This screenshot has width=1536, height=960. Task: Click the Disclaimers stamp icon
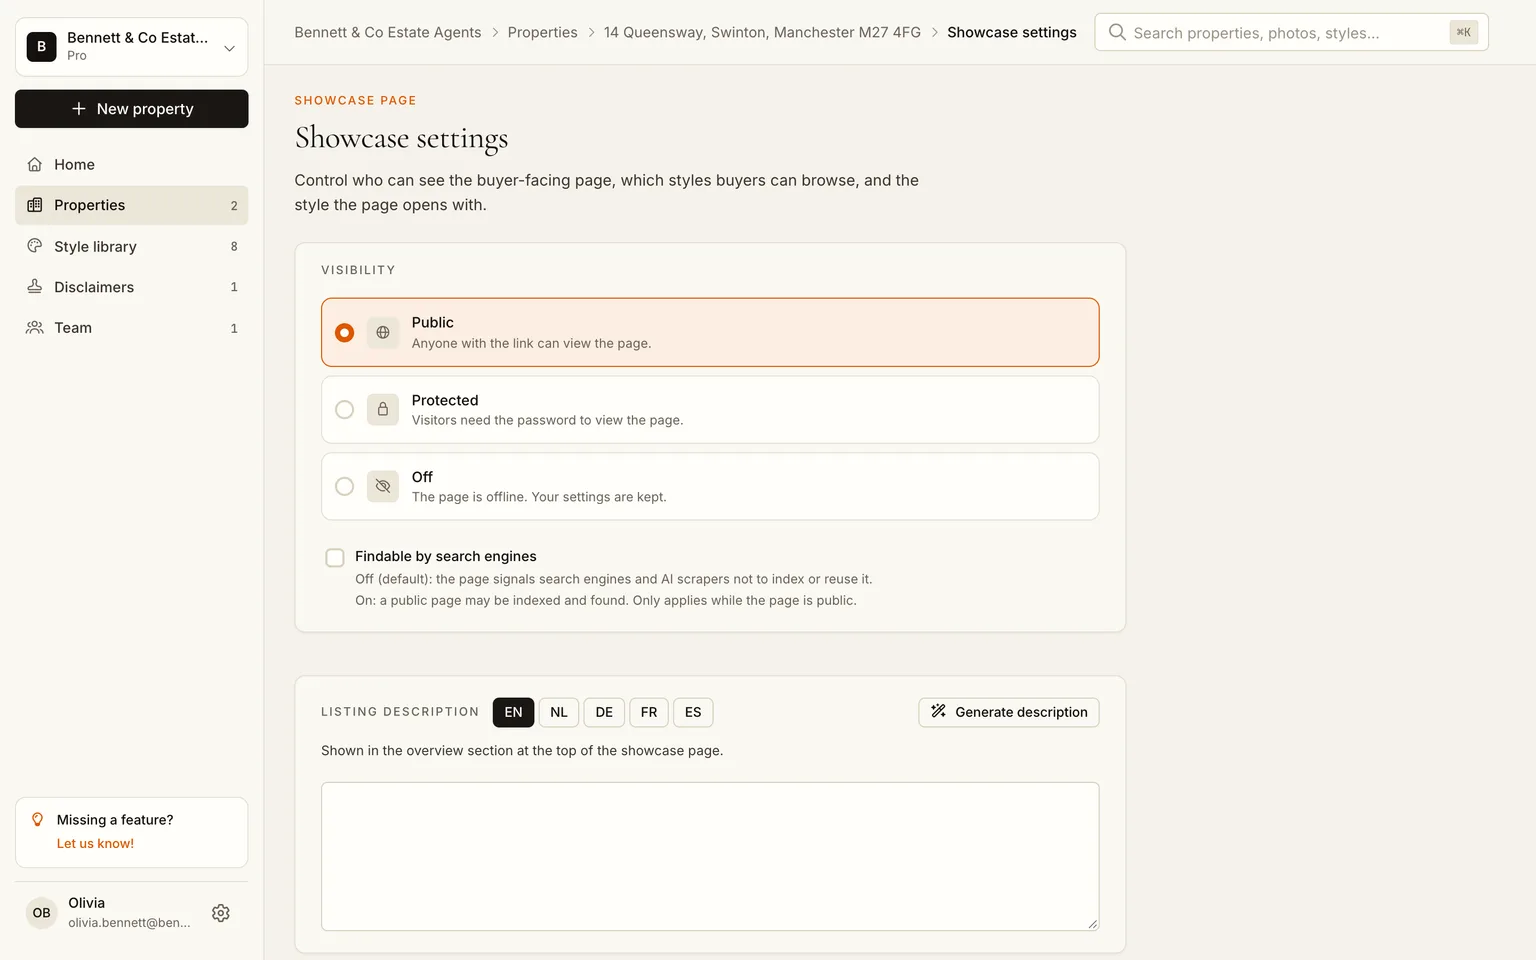coord(35,287)
